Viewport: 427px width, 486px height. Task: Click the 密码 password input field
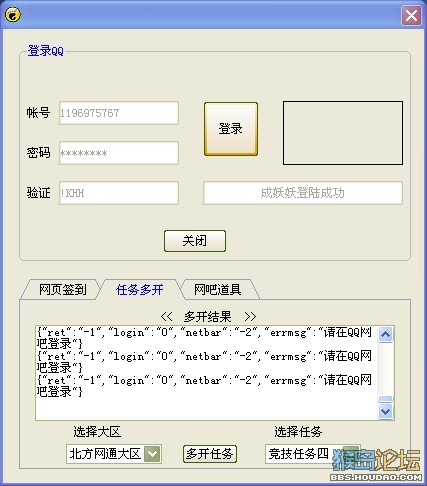(119, 153)
